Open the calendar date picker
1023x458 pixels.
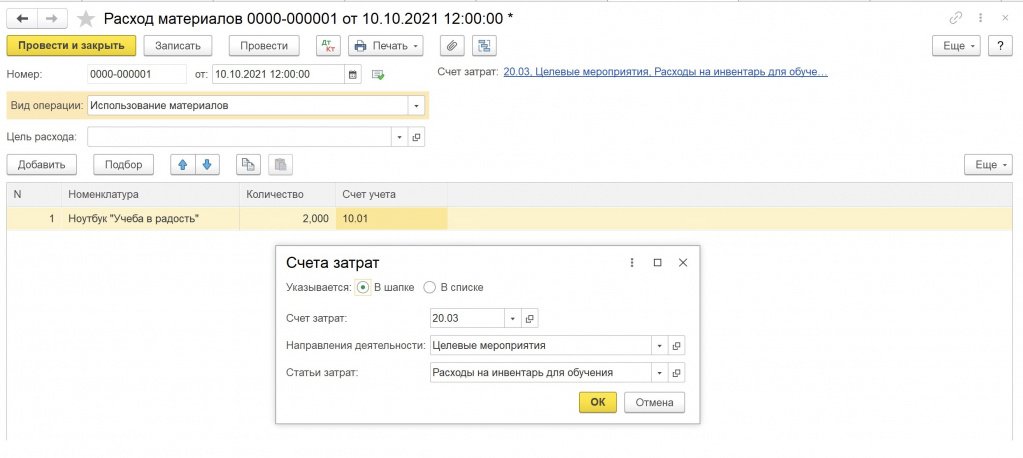click(353, 74)
